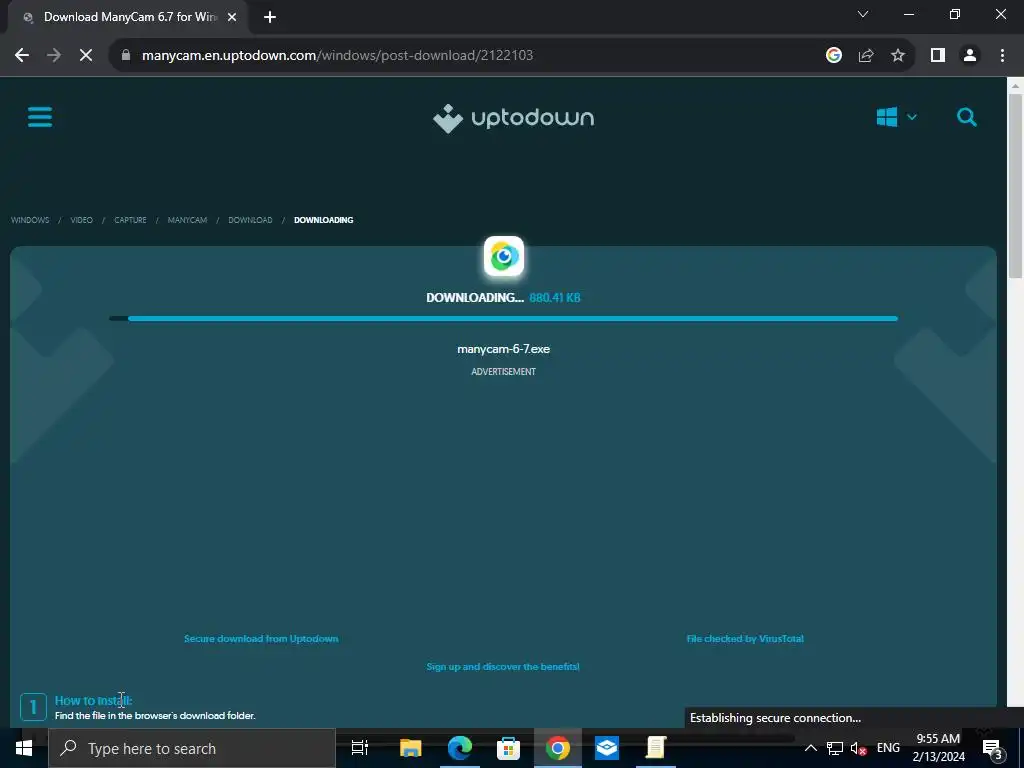Open Secure download from Uptodown link

[x=261, y=639]
